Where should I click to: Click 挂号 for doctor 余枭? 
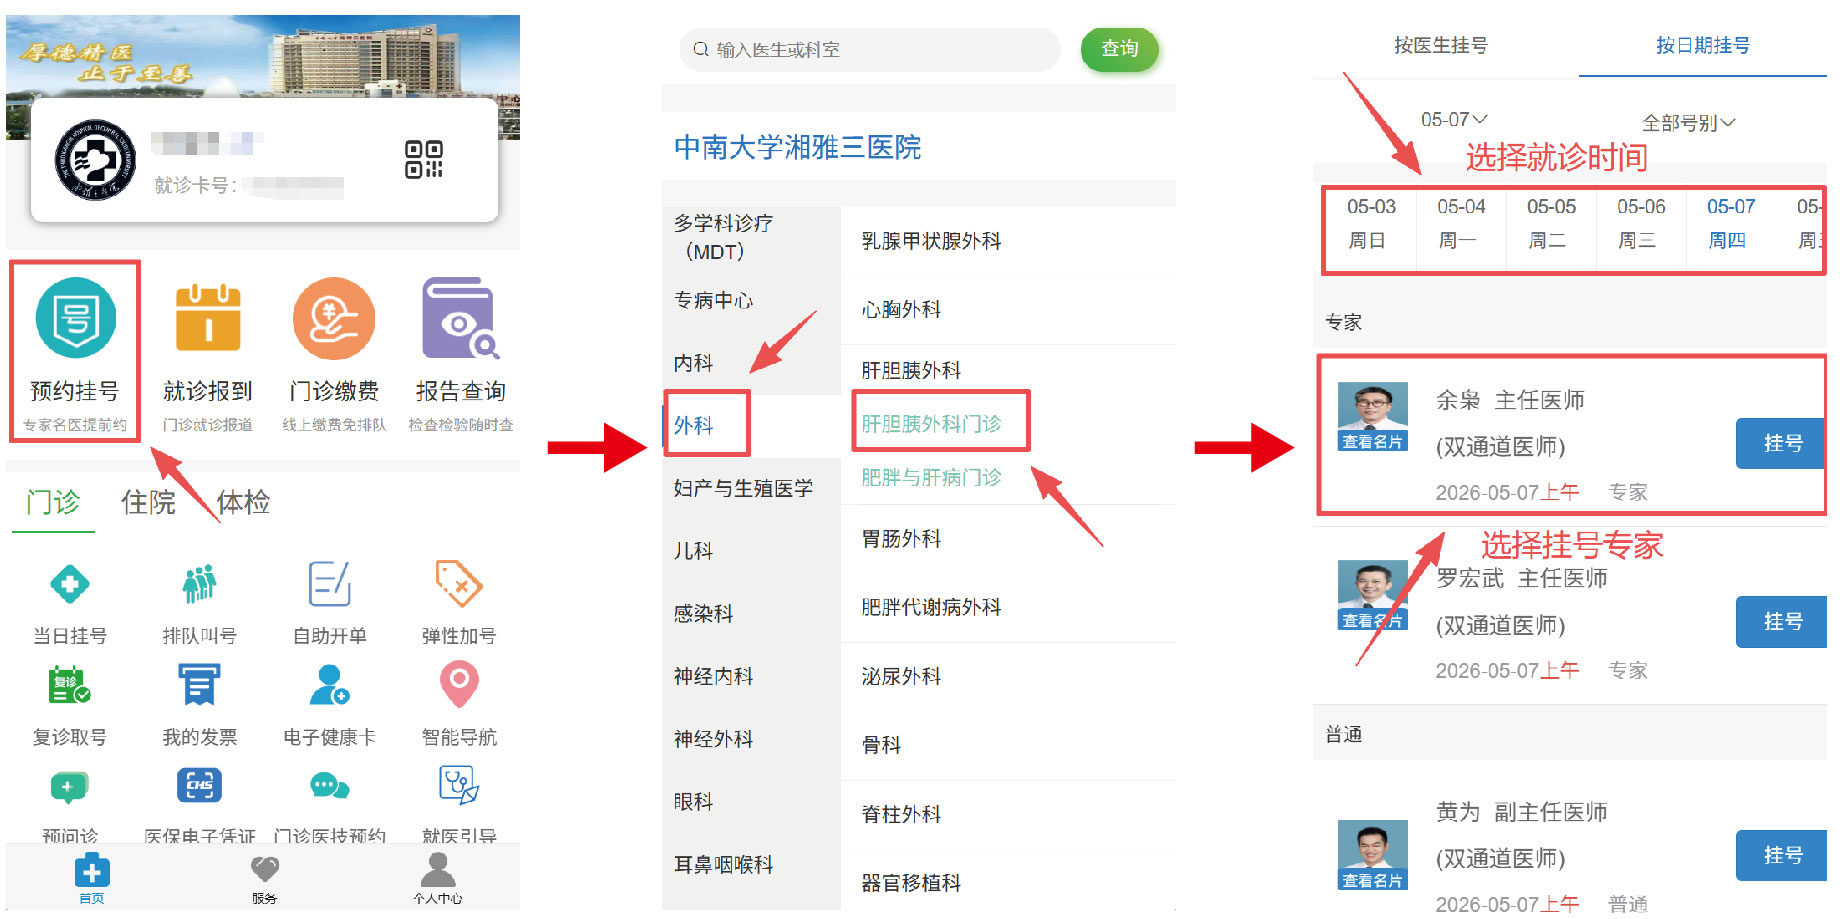(1782, 443)
